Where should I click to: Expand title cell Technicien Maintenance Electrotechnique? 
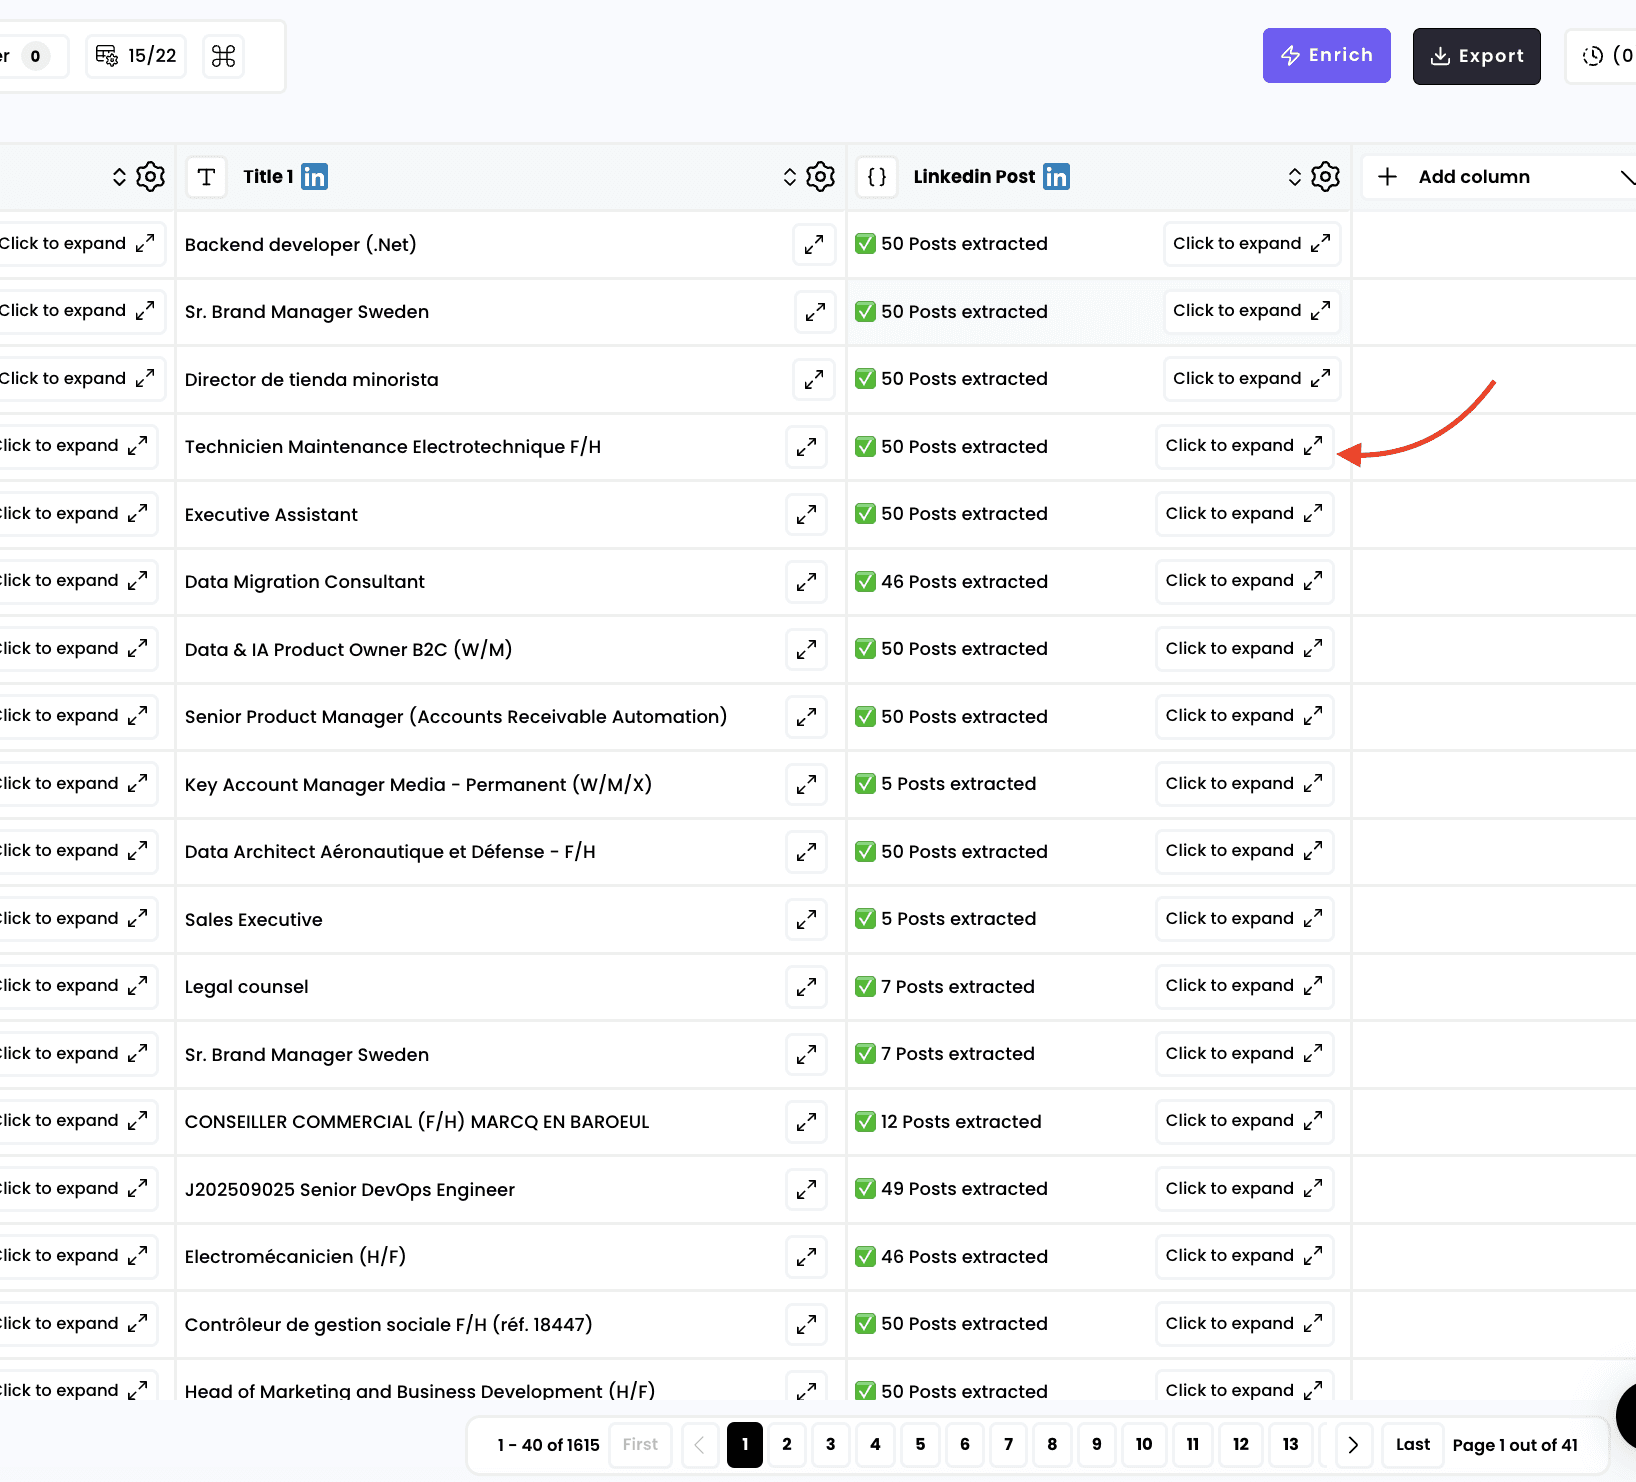click(806, 447)
